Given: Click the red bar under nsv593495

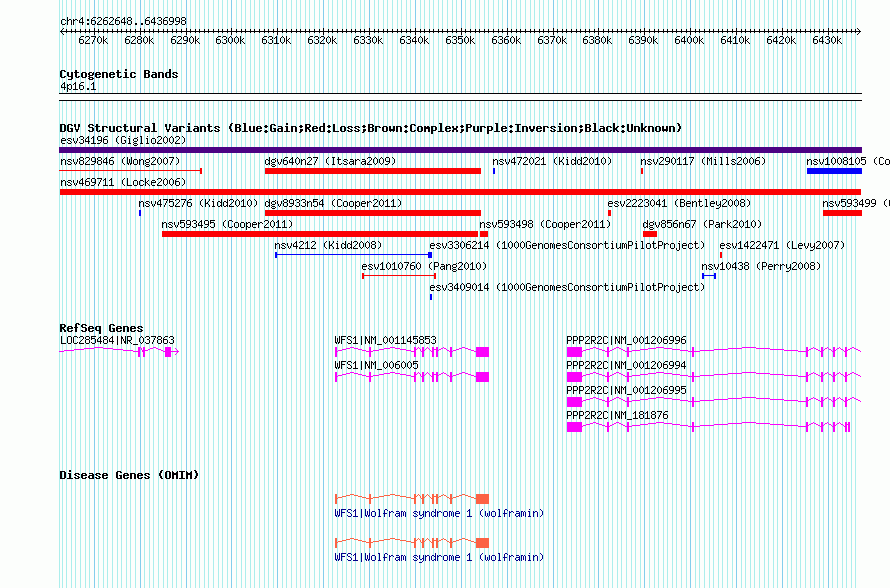Looking at the screenshot, I should [x=320, y=234].
